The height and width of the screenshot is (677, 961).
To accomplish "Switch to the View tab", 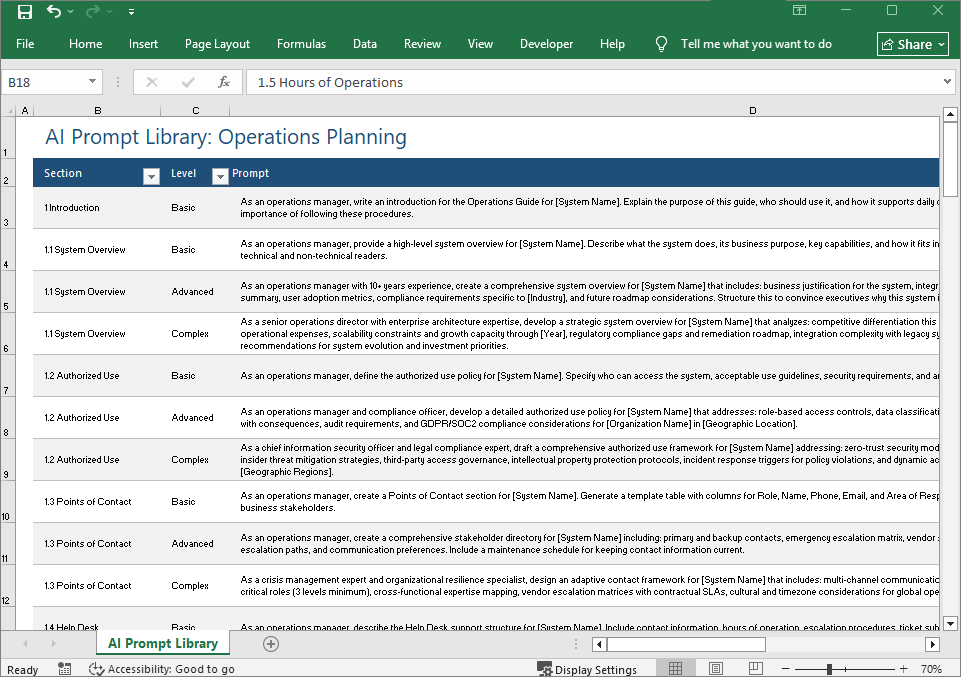I will [480, 44].
